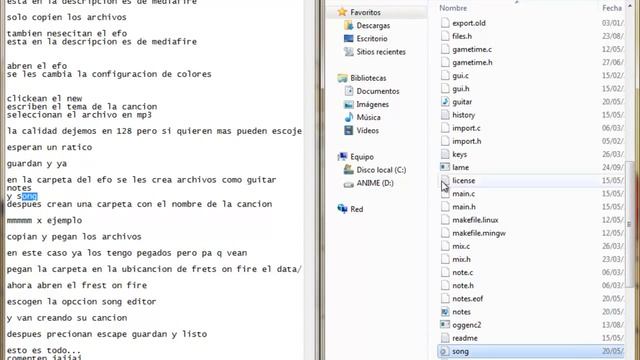Click line 'copian y pegan los archivos'
The image size is (640, 360).
pos(74,237)
